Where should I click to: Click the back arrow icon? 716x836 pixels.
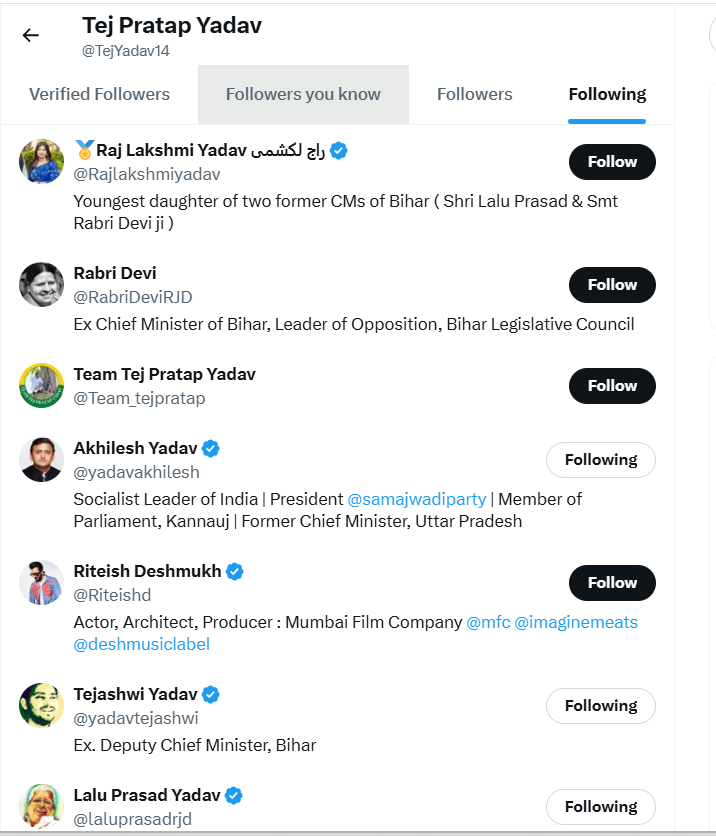31,35
